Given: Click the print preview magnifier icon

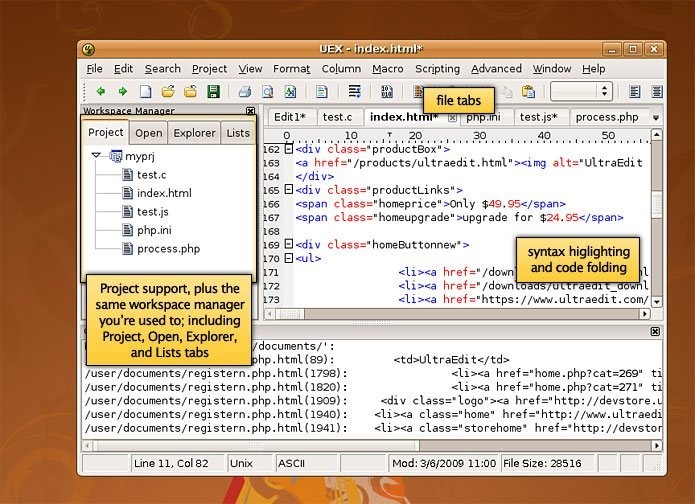Looking at the screenshot, I should pos(268,92).
